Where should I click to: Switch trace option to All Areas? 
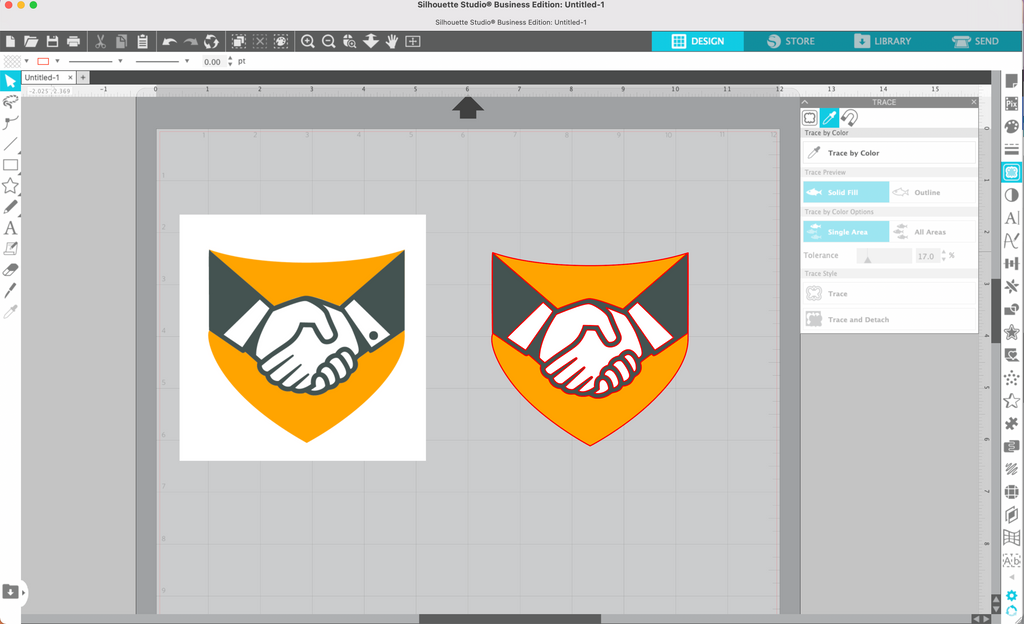930,231
